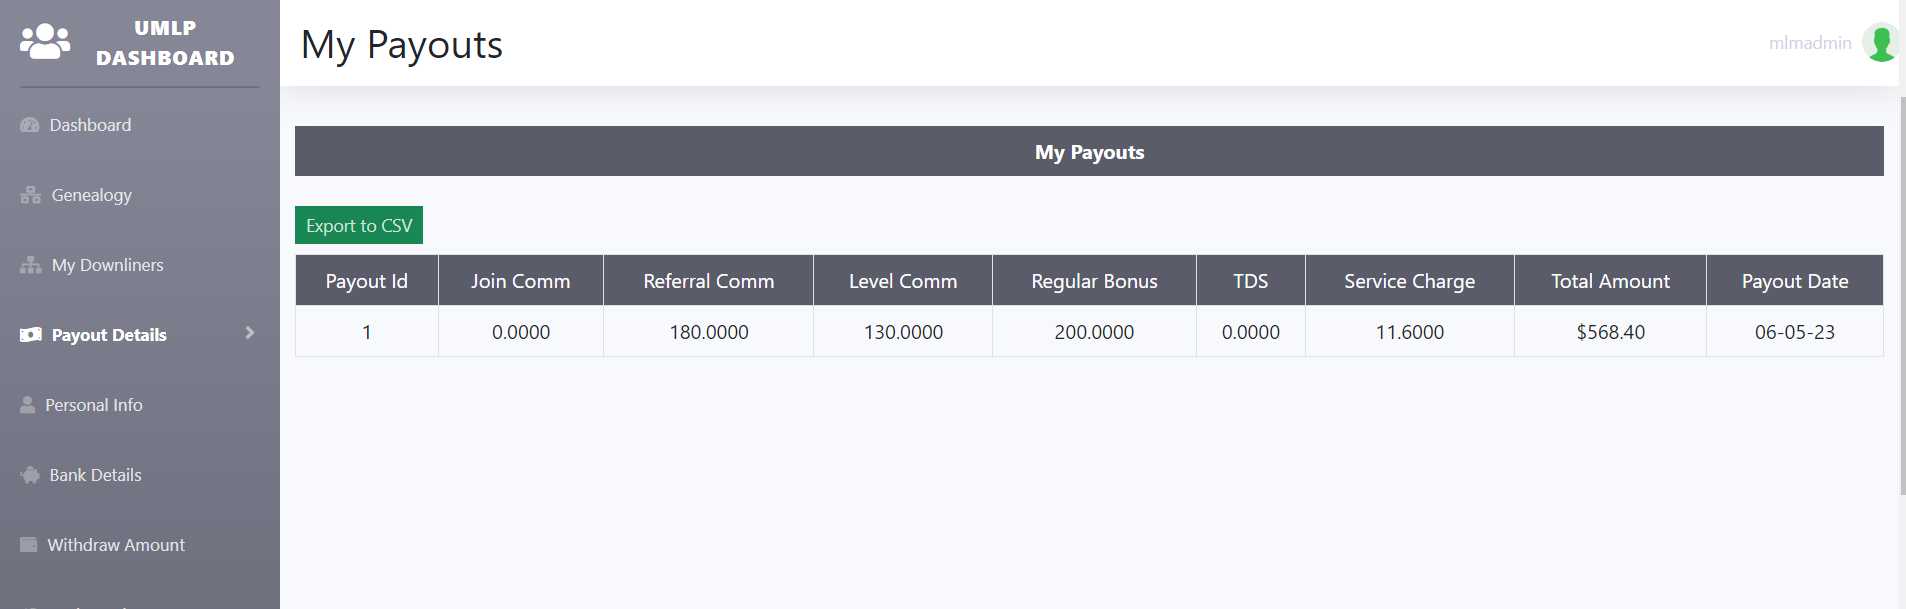Click the green mlmadmin avatar icon
1906x609 pixels.
pos(1881,43)
